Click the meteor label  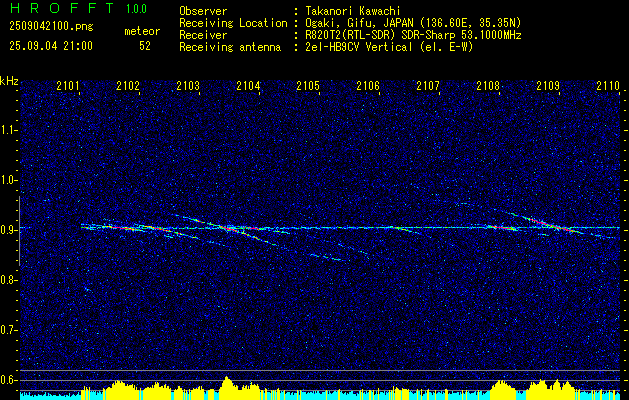coord(142,31)
